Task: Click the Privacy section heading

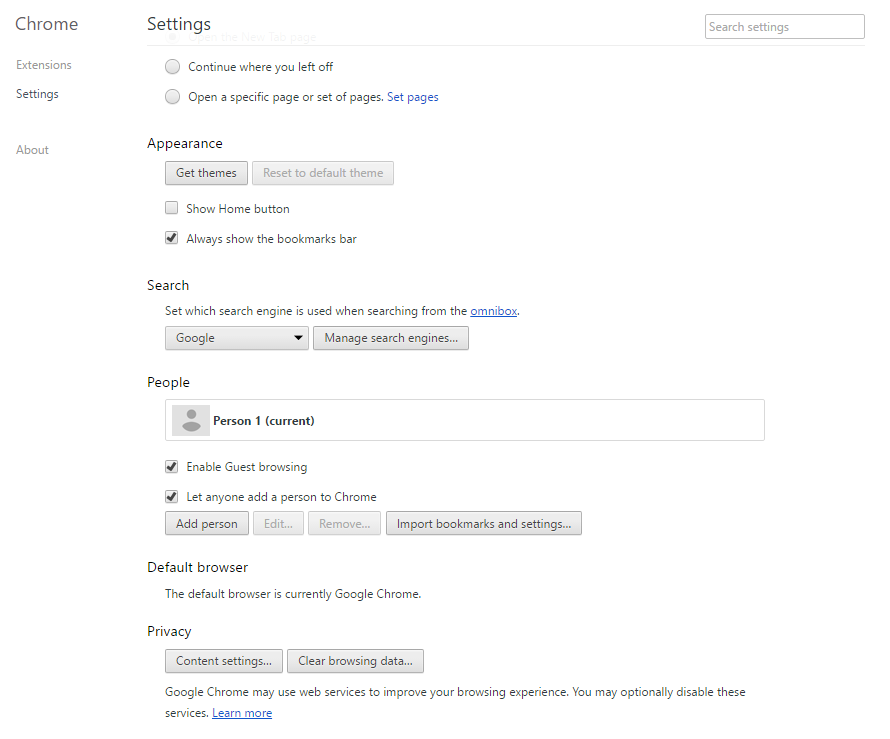Action: tap(169, 631)
